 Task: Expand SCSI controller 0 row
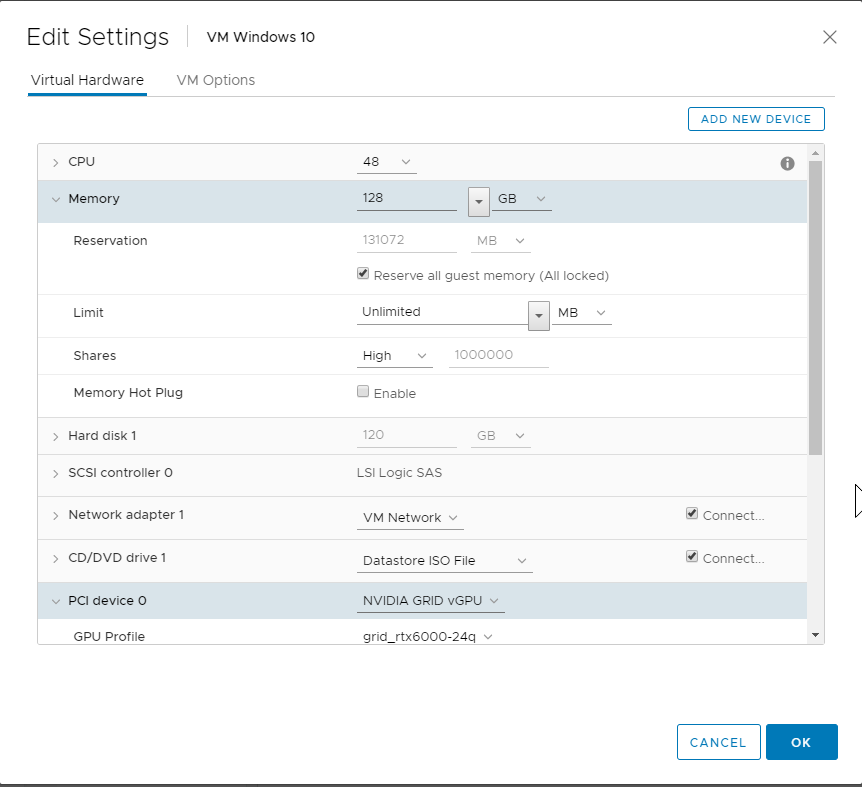[56, 473]
